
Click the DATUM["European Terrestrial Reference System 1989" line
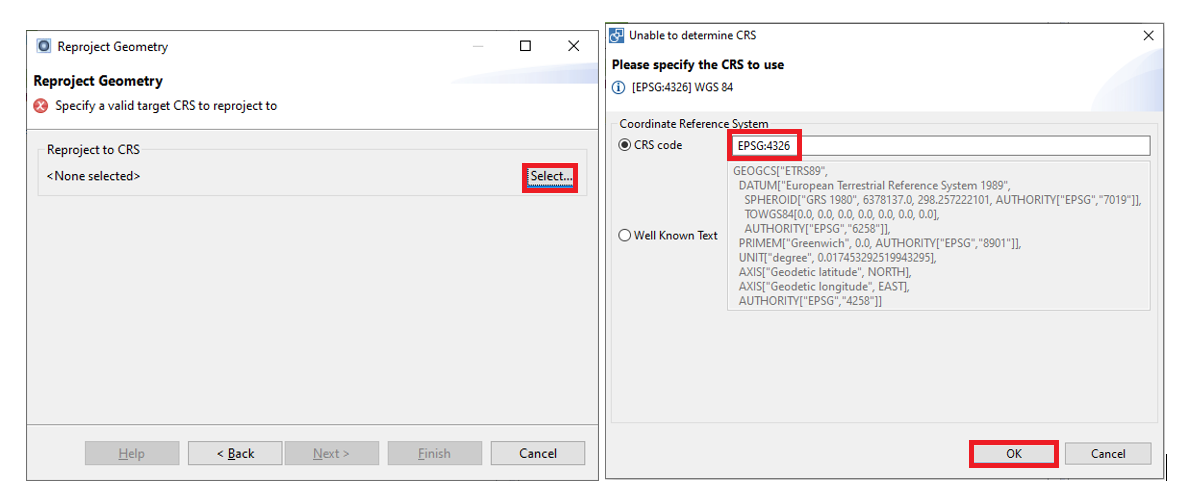click(x=874, y=185)
